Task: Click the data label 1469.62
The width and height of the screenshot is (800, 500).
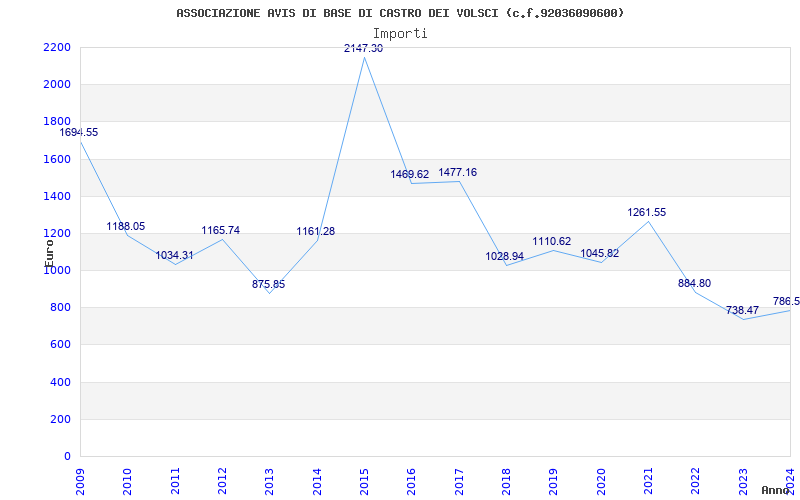Action: [410, 174]
